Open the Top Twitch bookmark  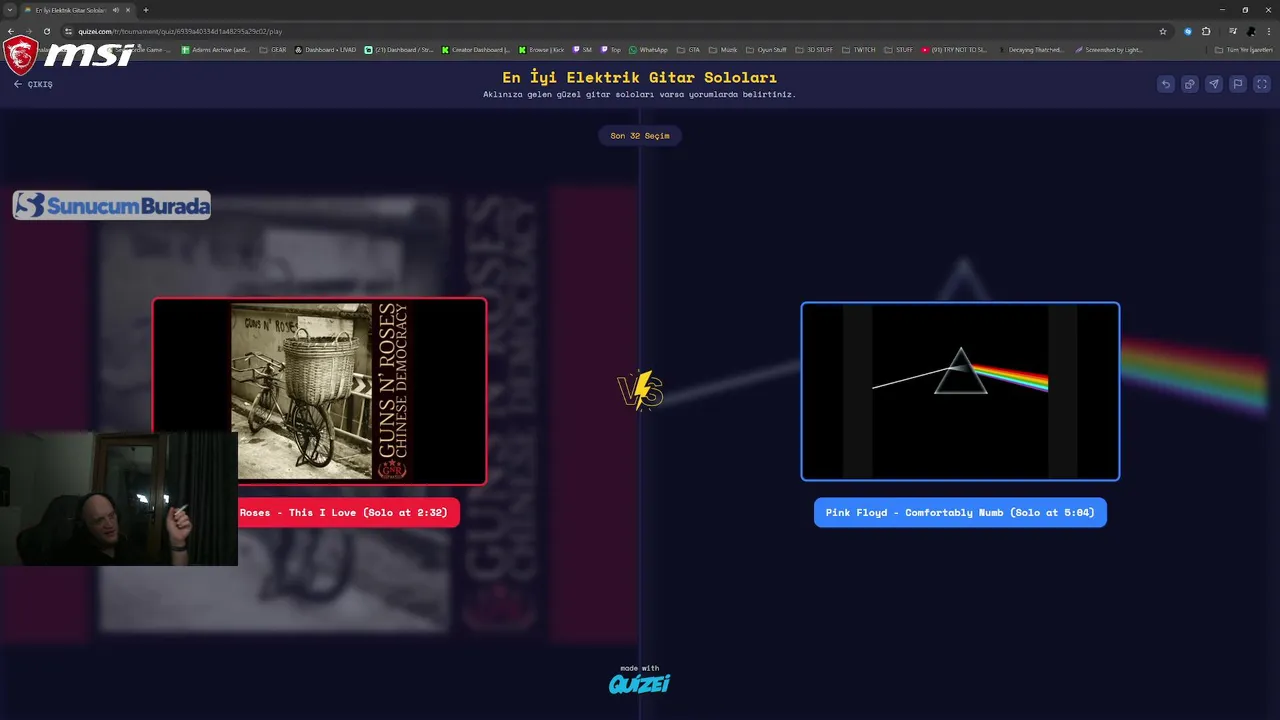click(x=611, y=49)
